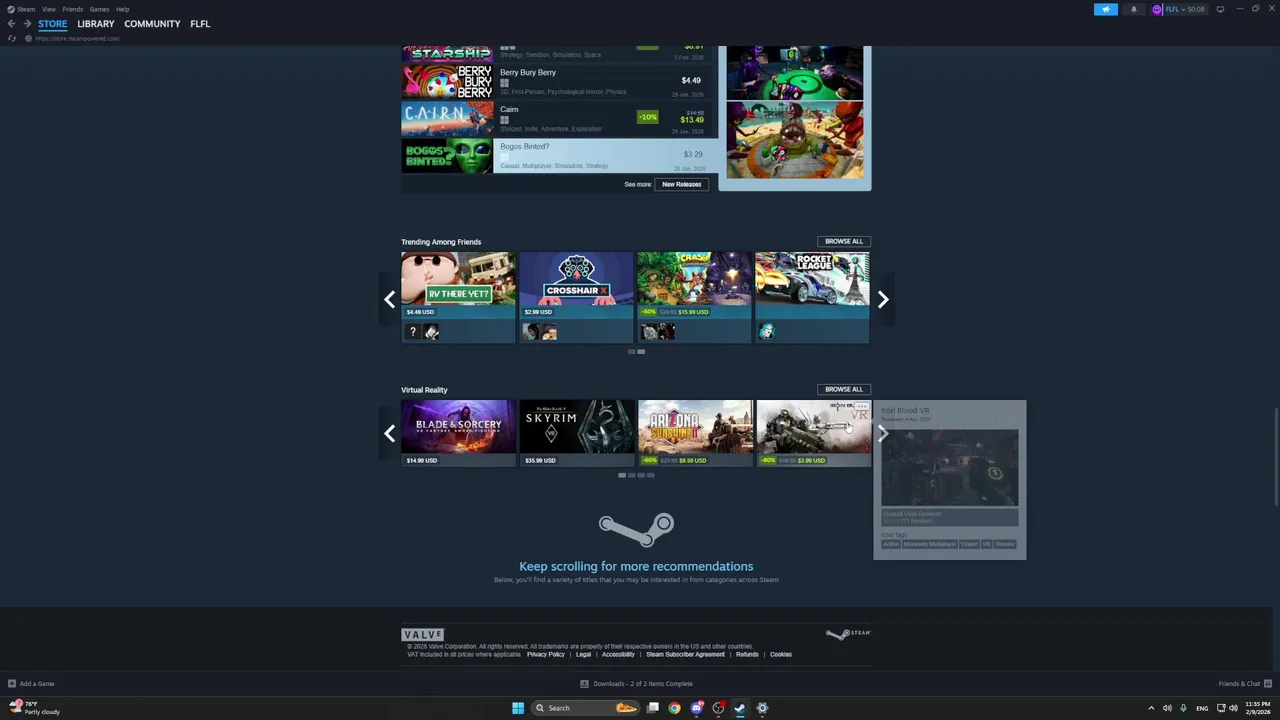Show next Trending Among Friends games
Screen dimensions: 1280x720
tap(883, 299)
